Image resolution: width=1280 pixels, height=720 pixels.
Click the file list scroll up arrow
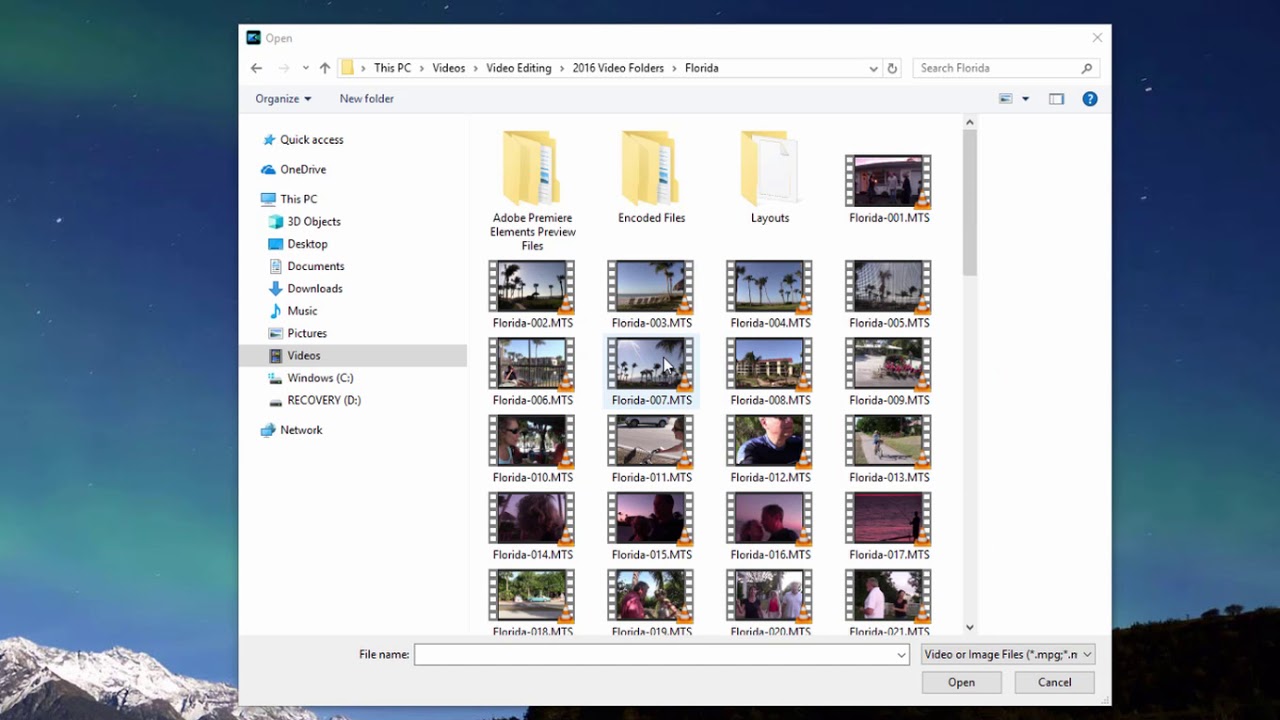pyautogui.click(x=969, y=122)
